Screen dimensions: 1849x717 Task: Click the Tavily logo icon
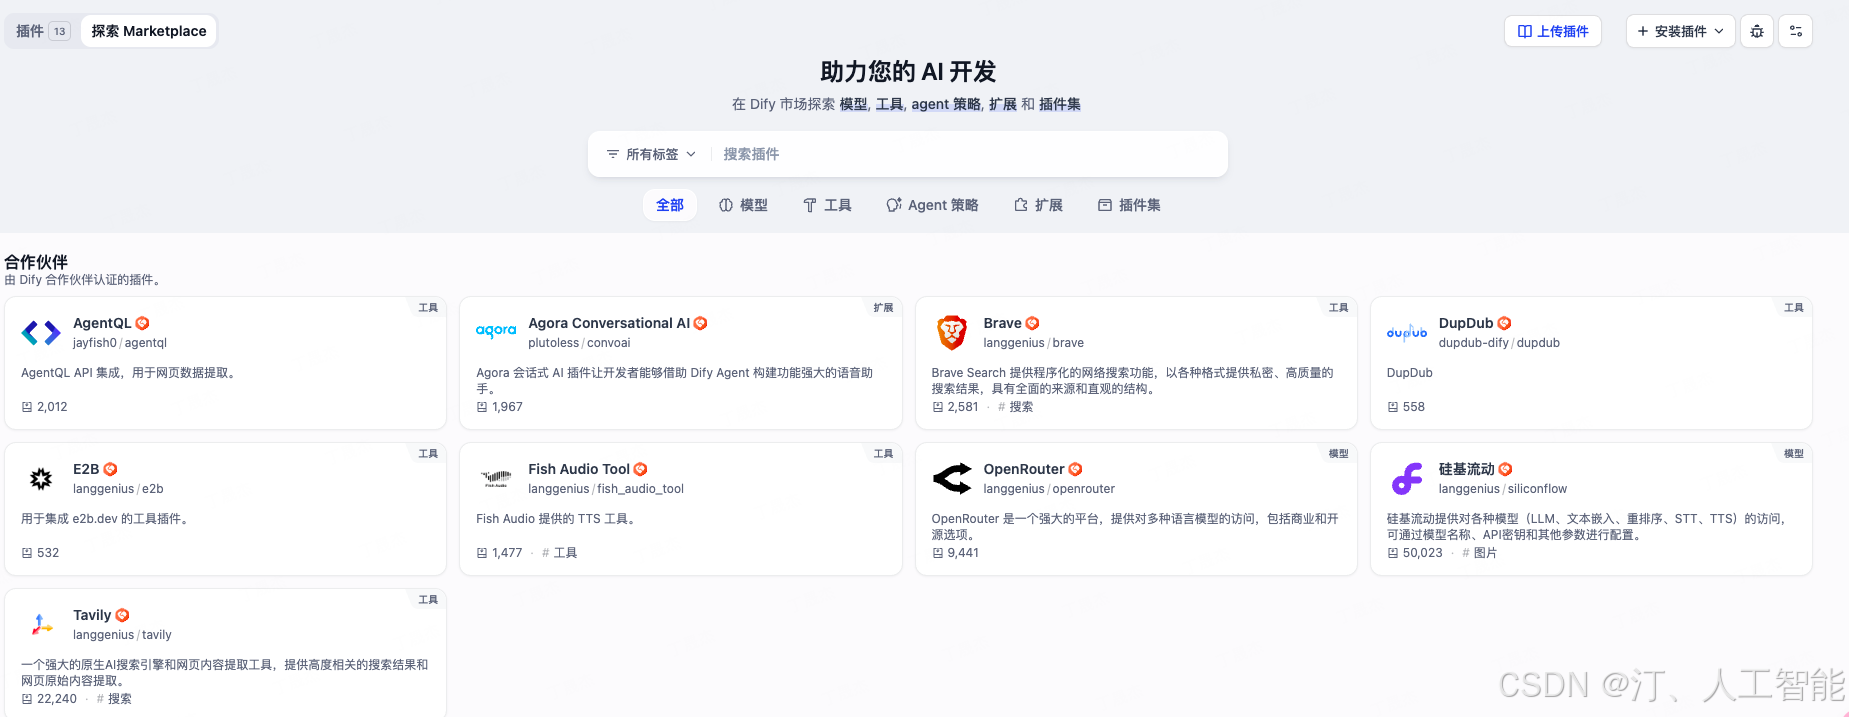click(41, 625)
